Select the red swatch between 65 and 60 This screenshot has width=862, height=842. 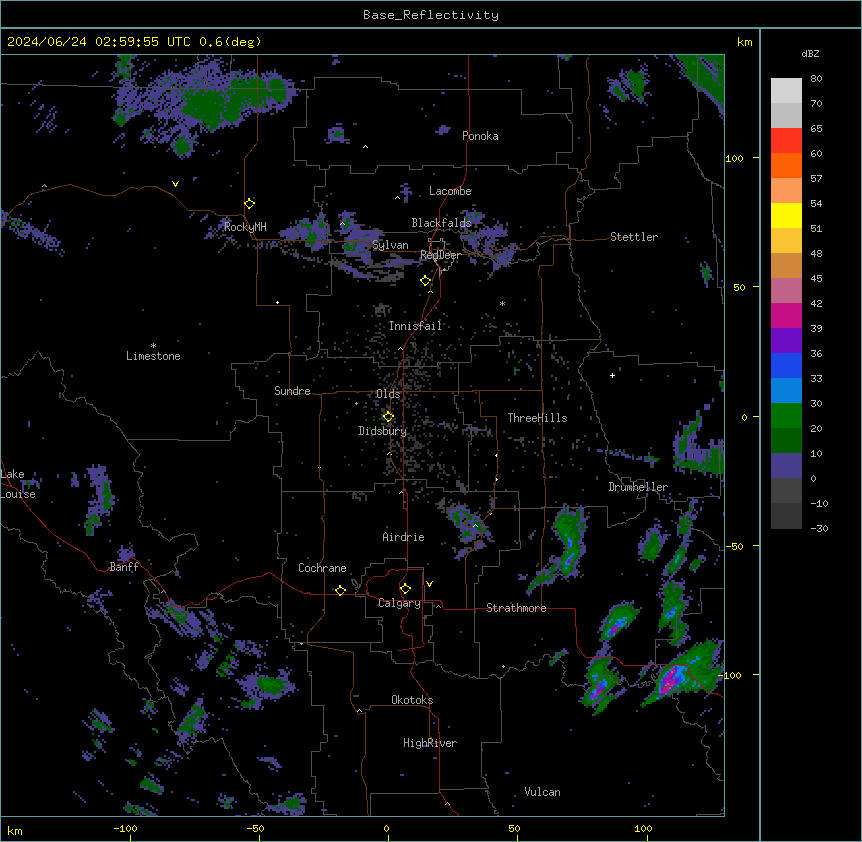[x=786, y=140]
